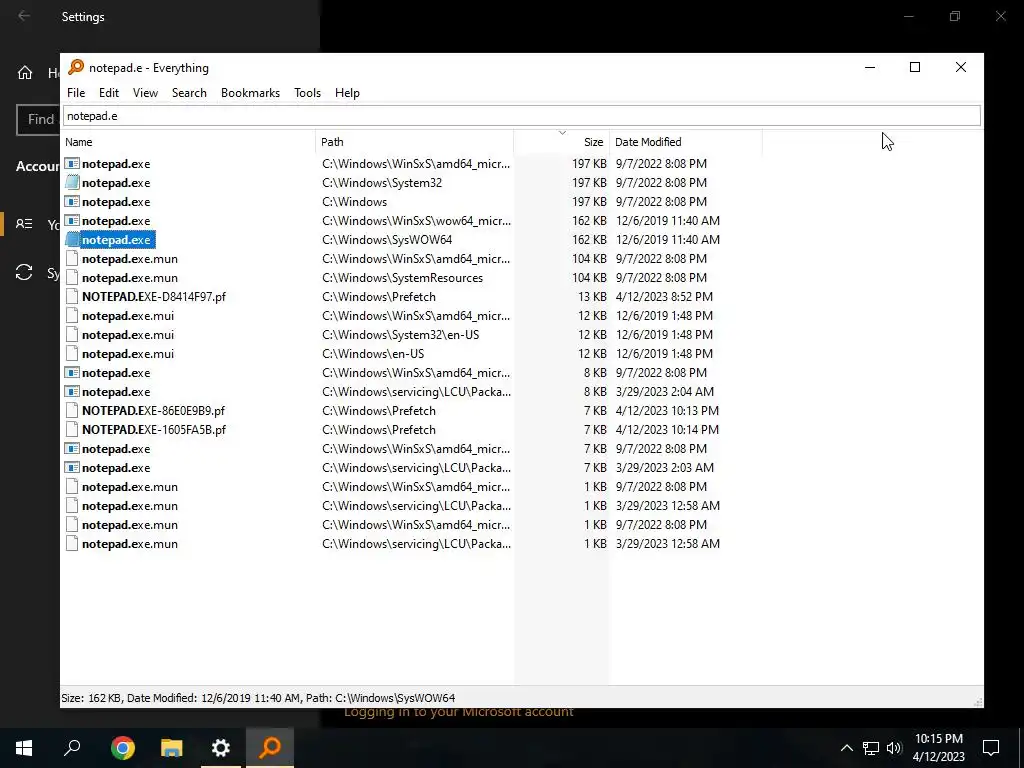This screenshot has width=1024, height=768.
Task: Open taskbar Search magnifier
Action: point(72,748)
